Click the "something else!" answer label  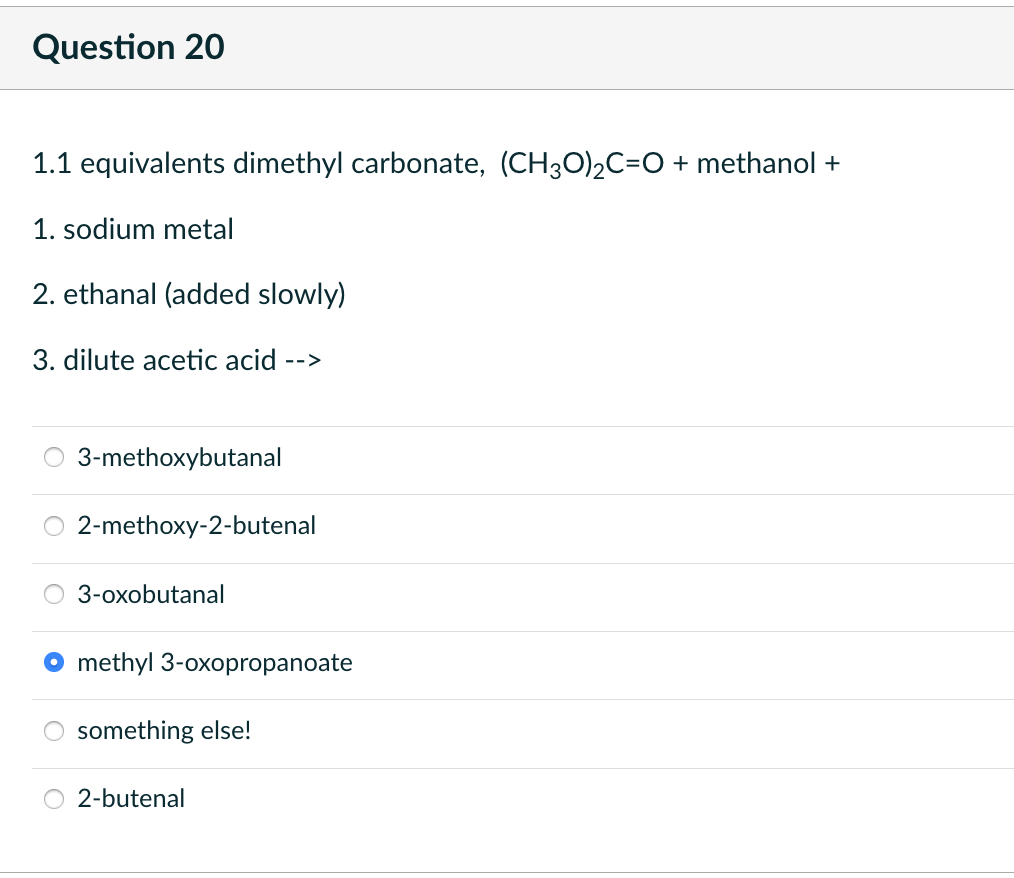164,731
